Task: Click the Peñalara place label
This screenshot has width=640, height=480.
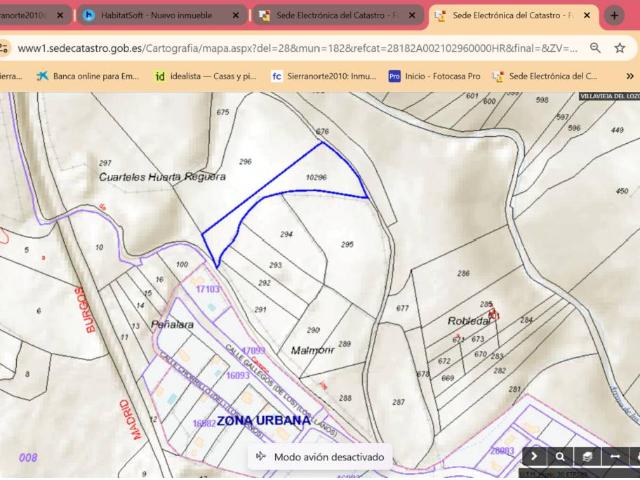Action: [x=172, y=325]
